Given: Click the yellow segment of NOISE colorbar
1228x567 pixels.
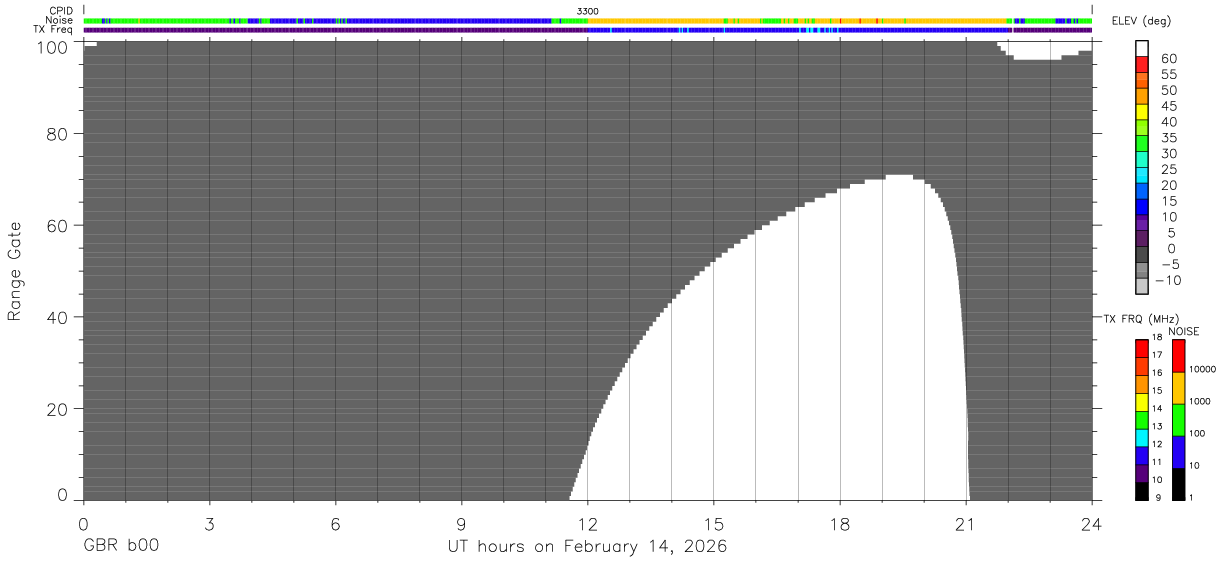Looking at the screenshot, I should coord(1178,388).
